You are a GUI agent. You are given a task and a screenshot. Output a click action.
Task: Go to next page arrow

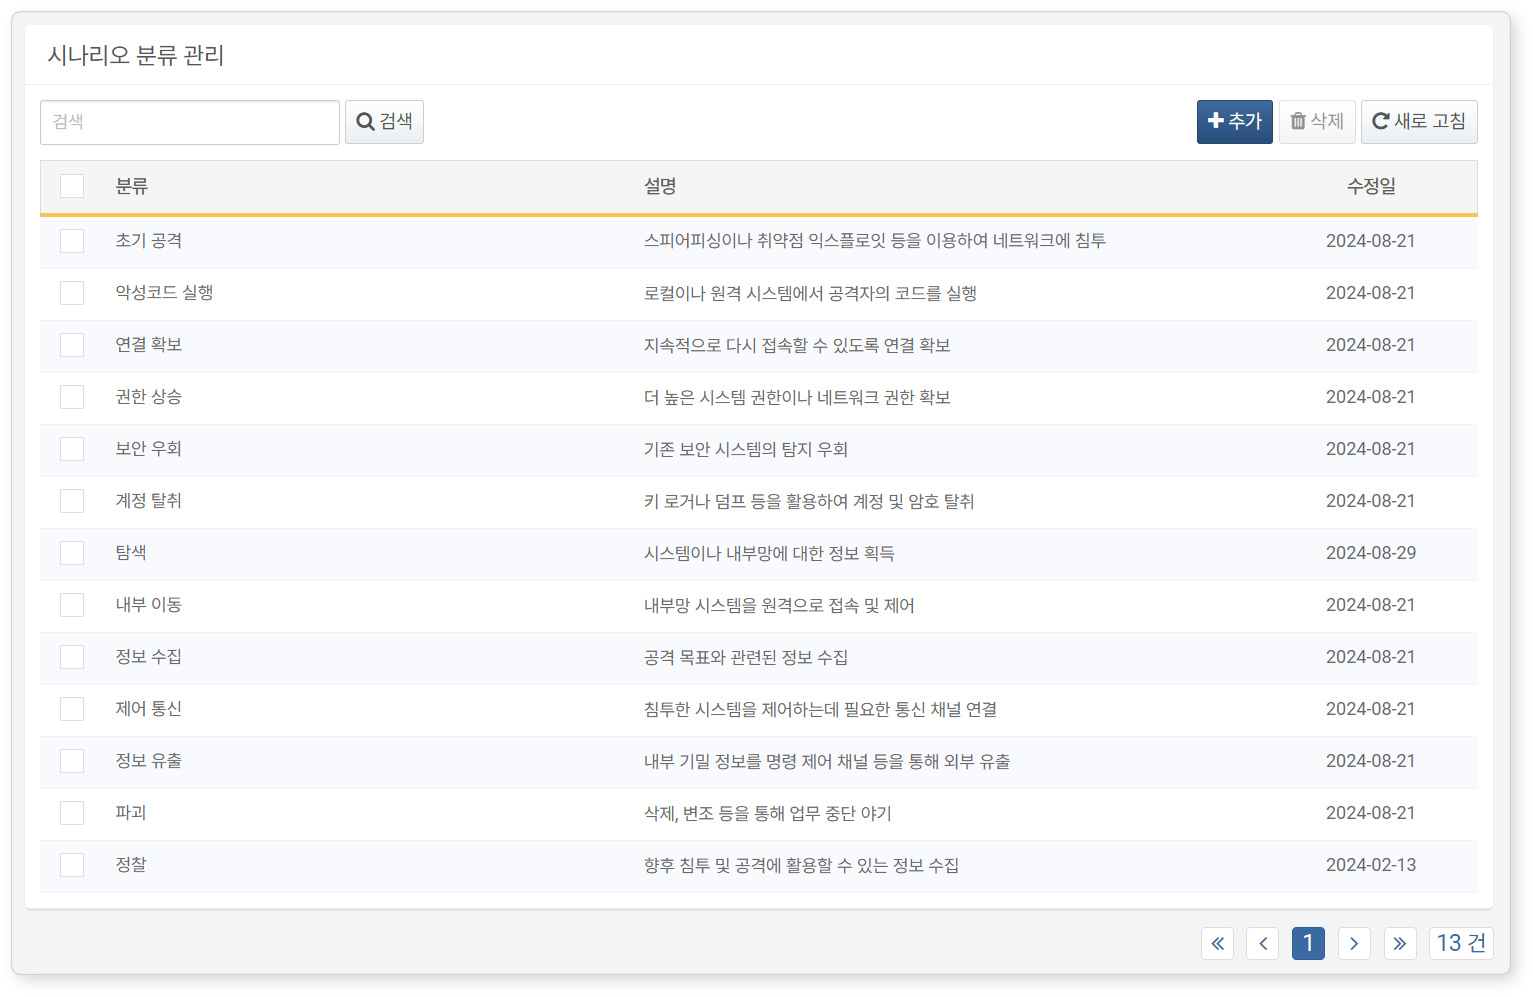click(x=1354, y=943)
